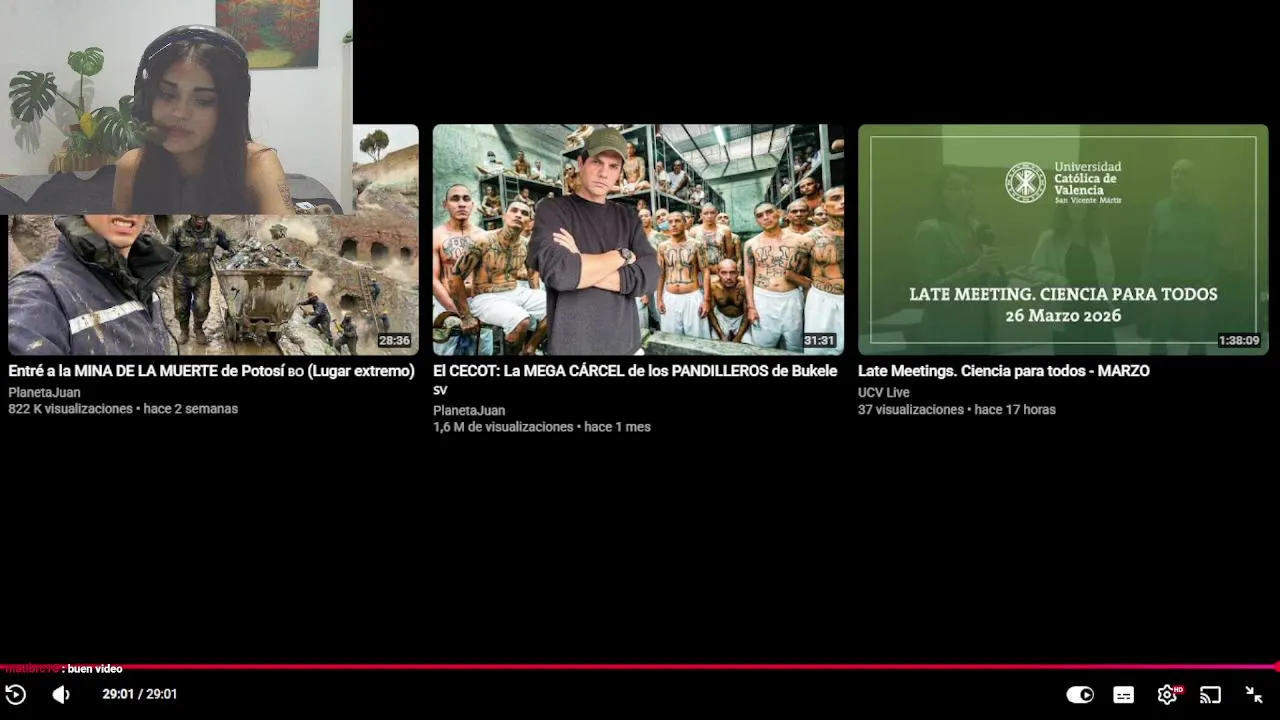The image size is (1280, 720).
Task: Mute the video volume speaker icon
Action: click(61, 694)
